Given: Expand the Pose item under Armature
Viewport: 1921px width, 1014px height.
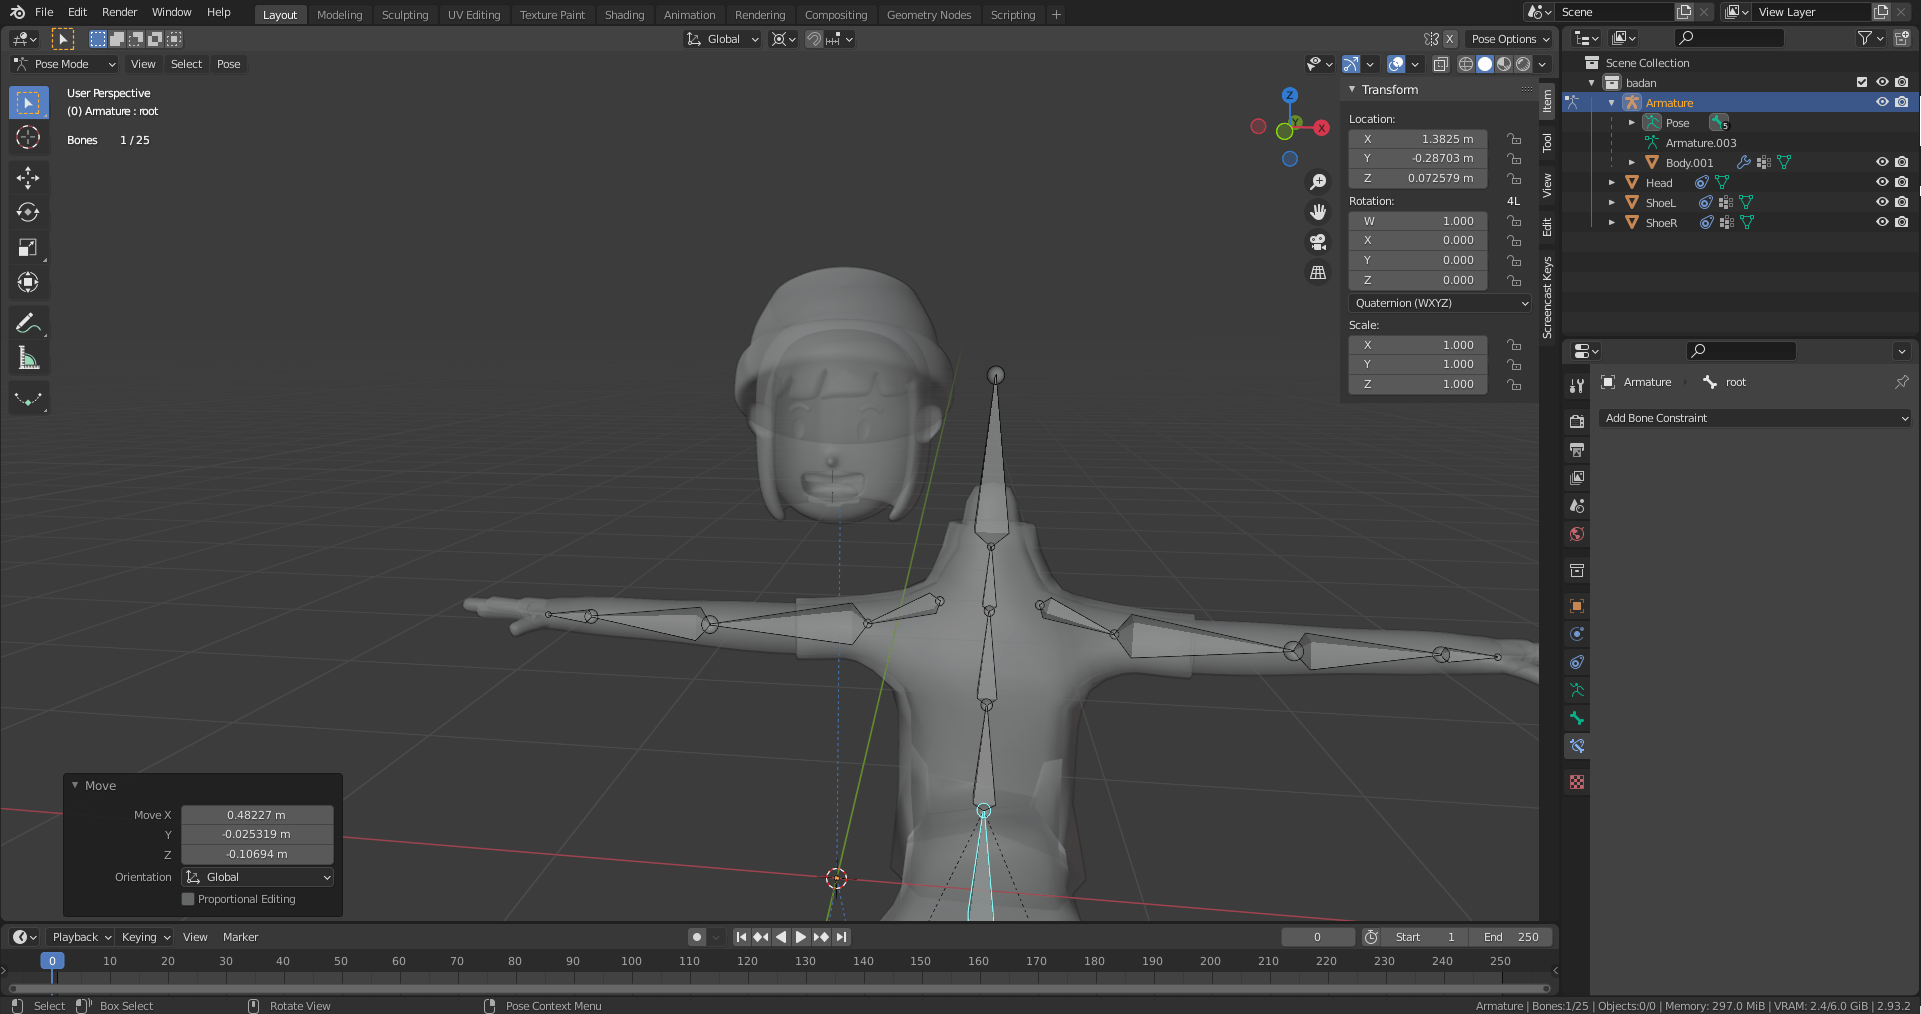Looking at the screenshot, I should 1632,122.
